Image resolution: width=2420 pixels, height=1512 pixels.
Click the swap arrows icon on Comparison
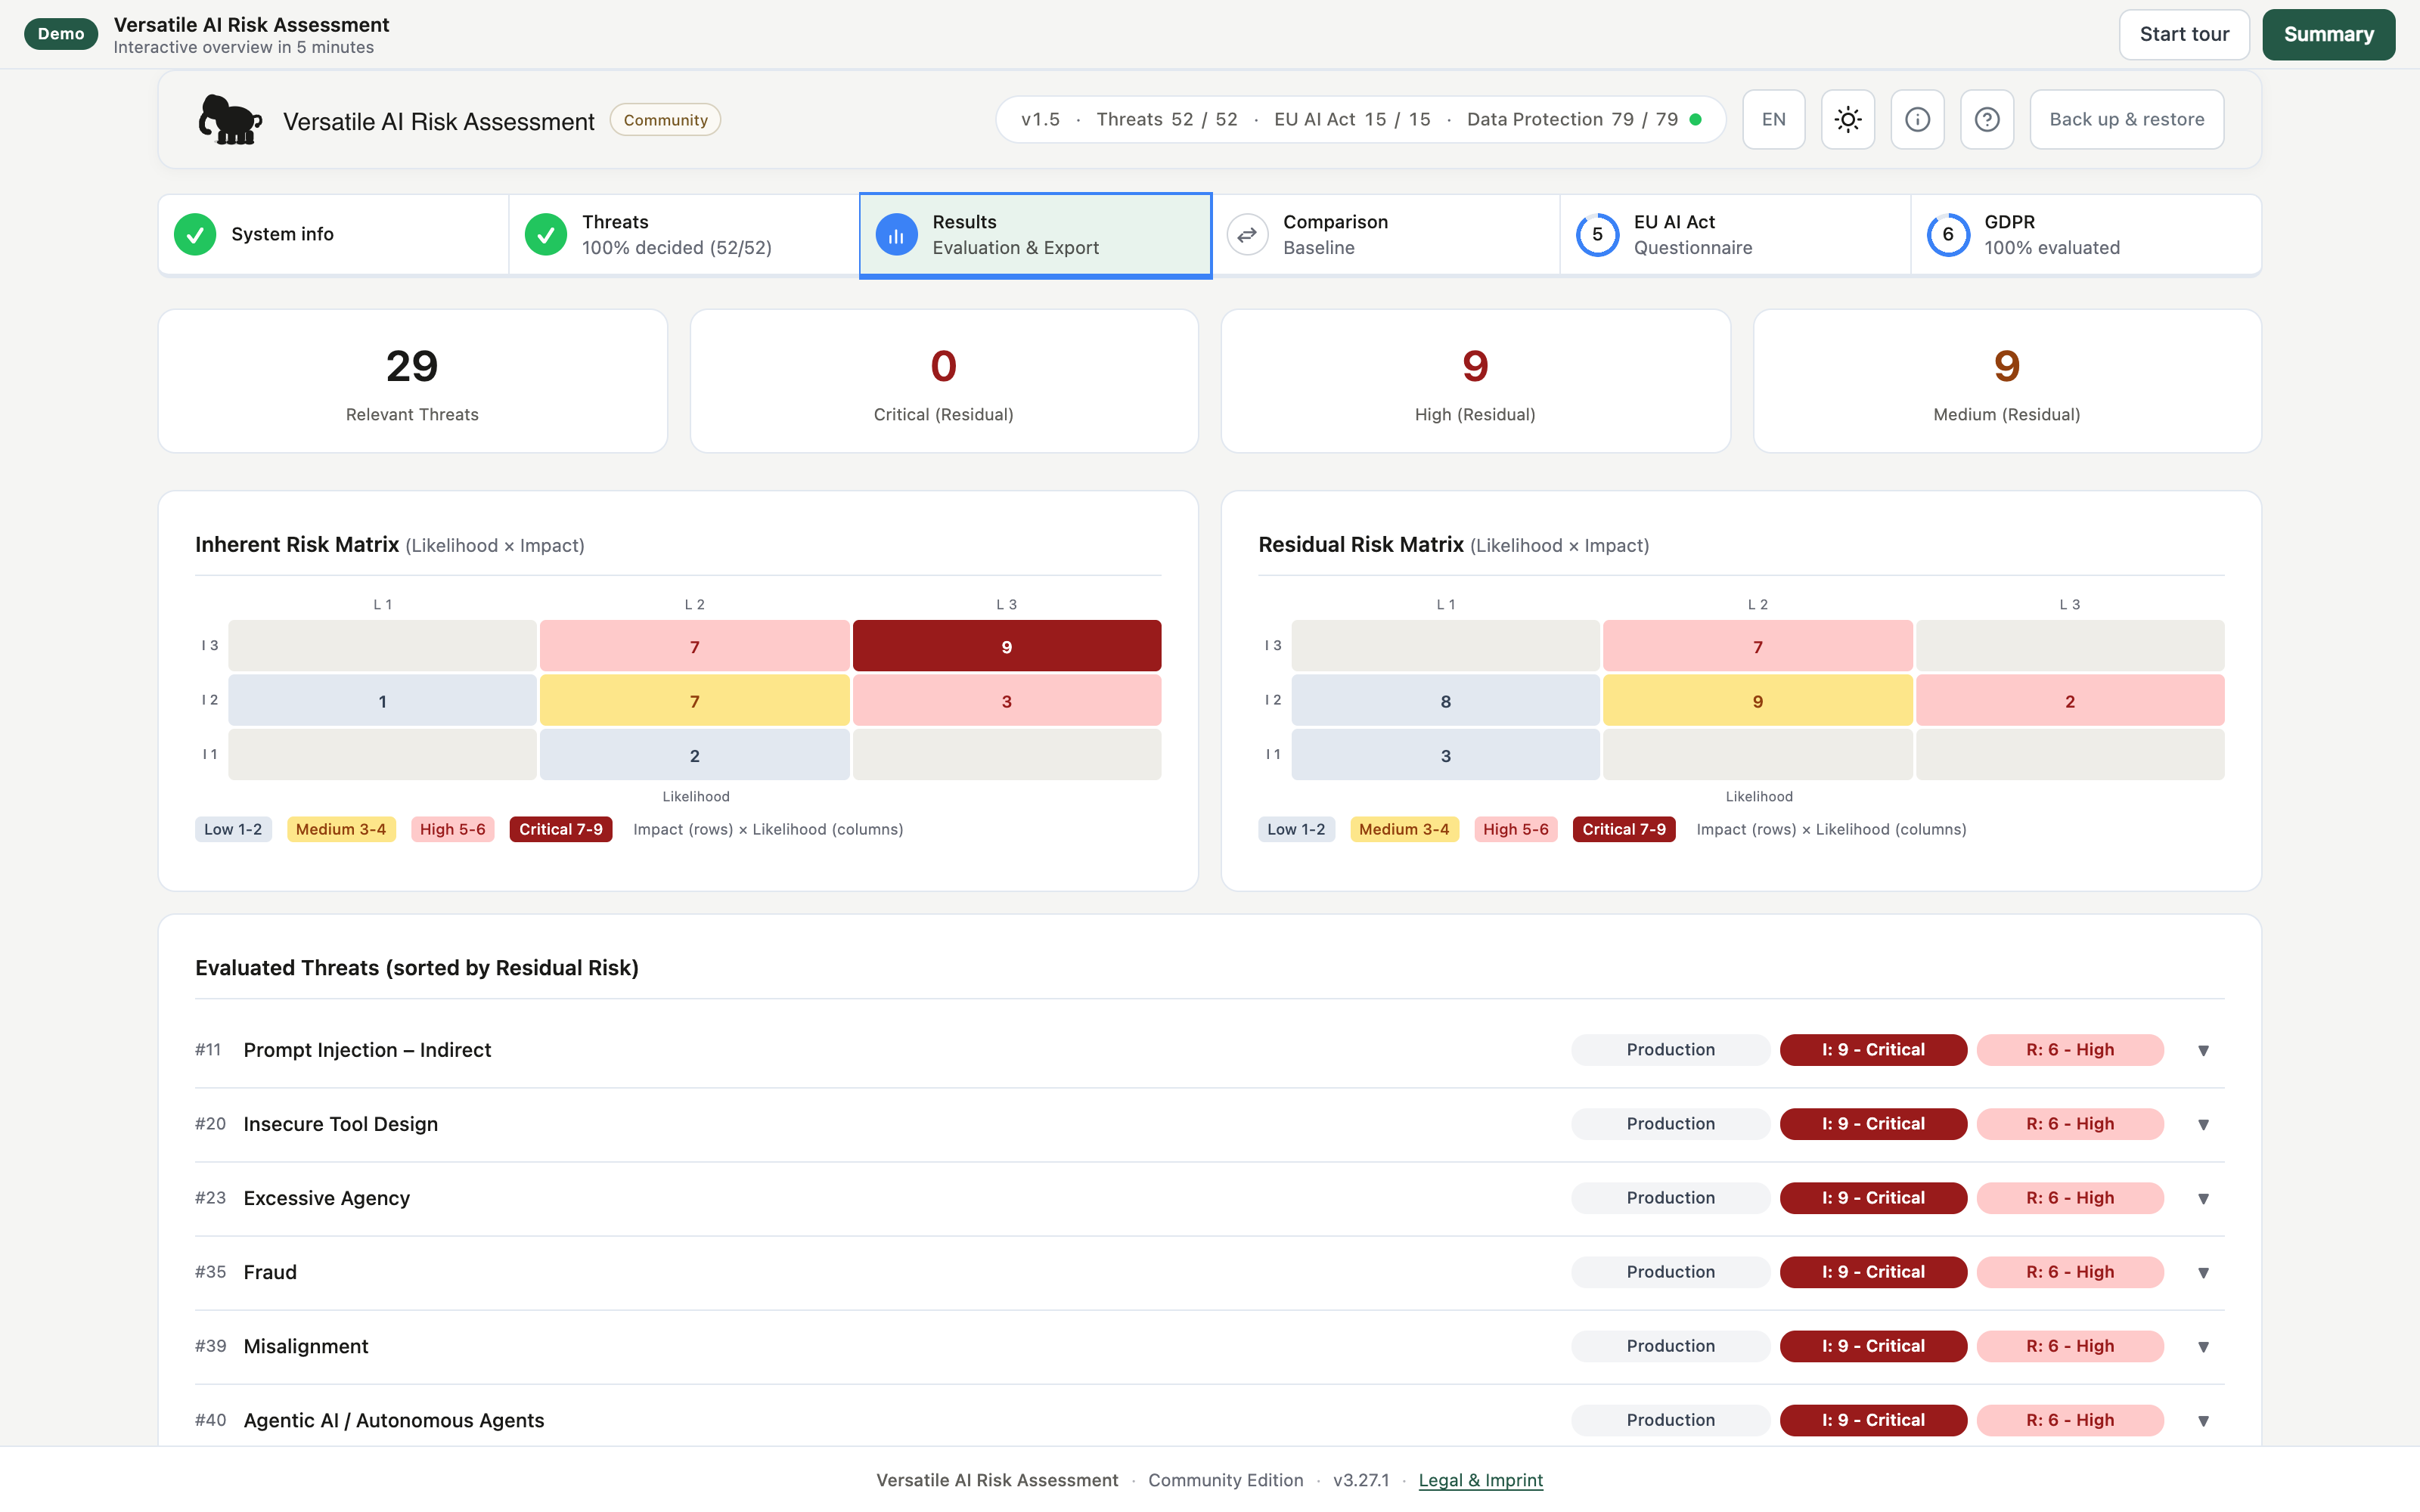[x=1247, y=234]
